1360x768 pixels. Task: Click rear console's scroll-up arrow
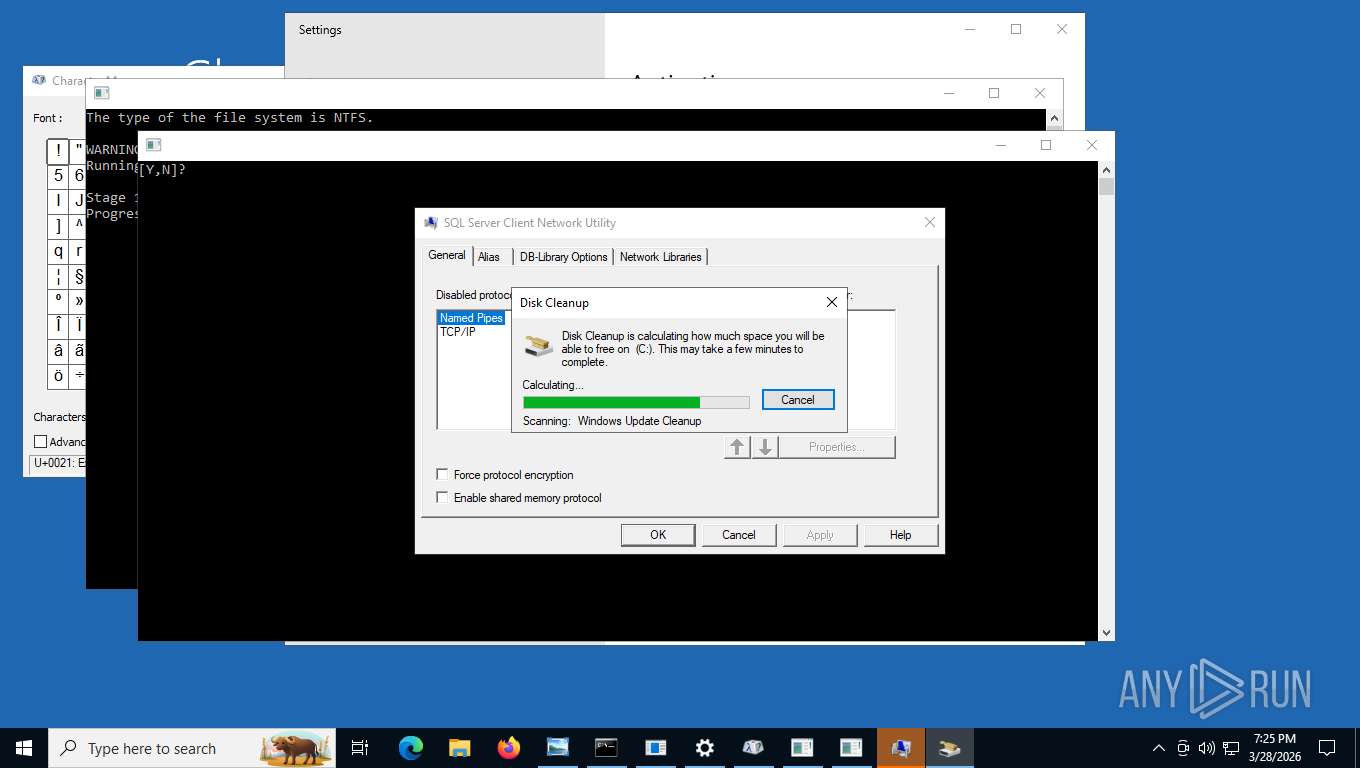click(1054, 118)
